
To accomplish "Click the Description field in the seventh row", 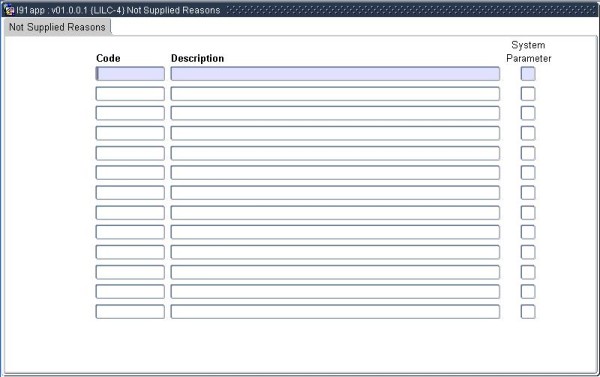I will coord(335,193).
